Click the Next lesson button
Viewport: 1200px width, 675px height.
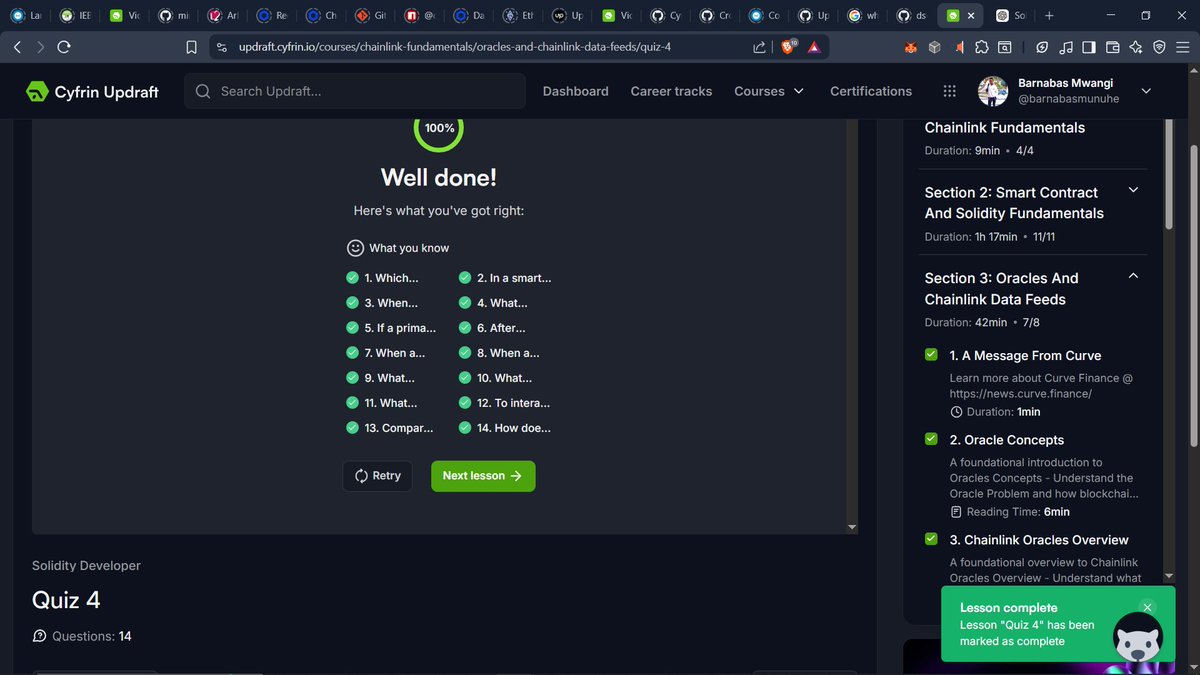point(483,476)
